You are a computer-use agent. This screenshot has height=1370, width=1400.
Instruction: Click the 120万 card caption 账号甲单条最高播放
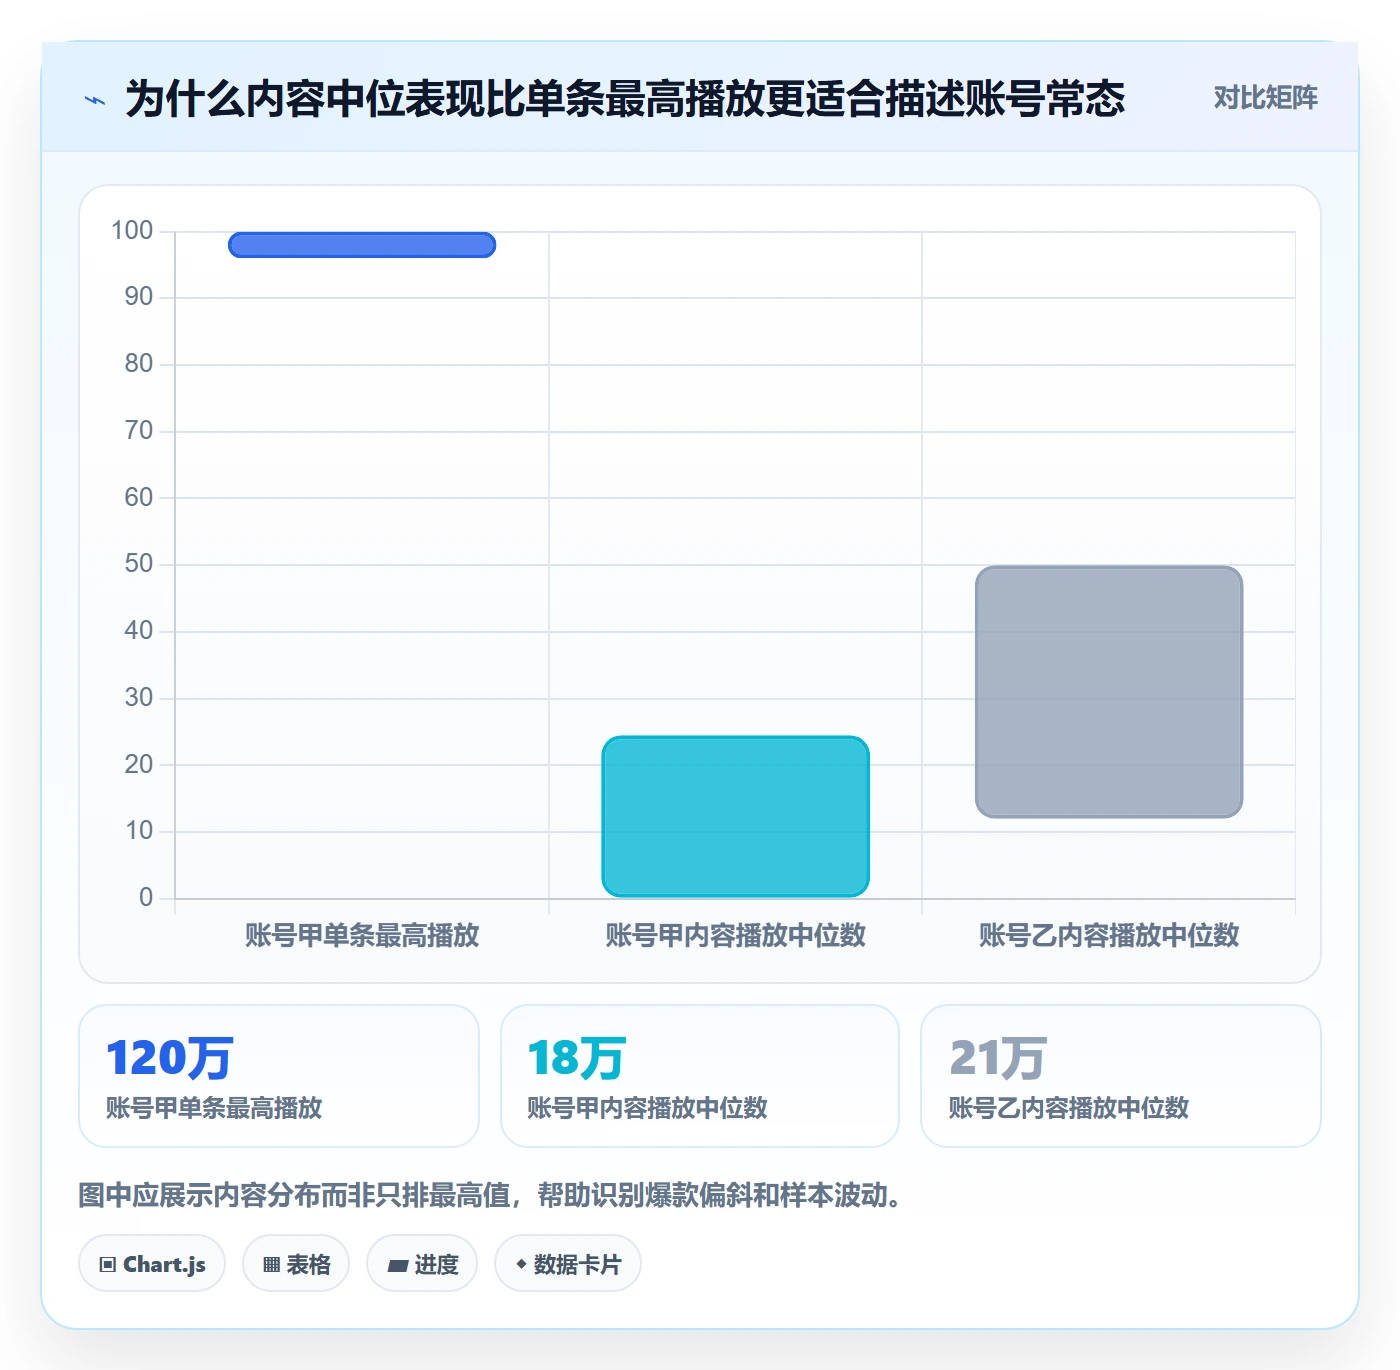(214, 1108)
